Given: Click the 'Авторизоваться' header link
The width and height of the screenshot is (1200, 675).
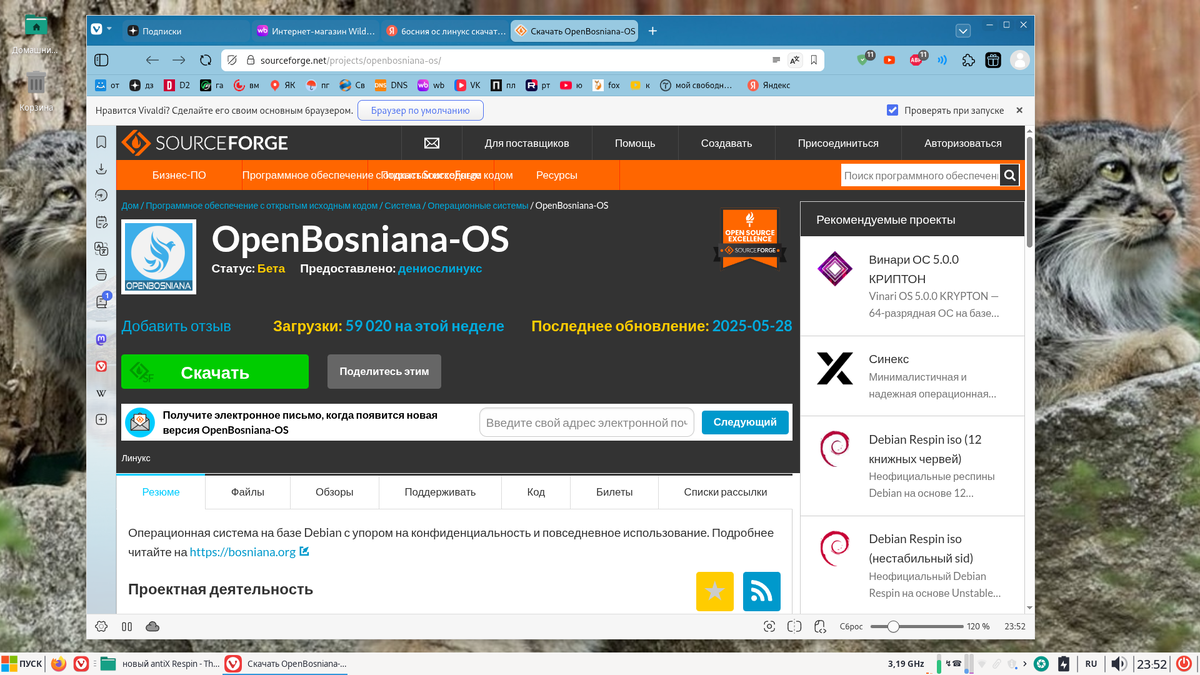Looking at the screenshot, I should coord(963,143).
